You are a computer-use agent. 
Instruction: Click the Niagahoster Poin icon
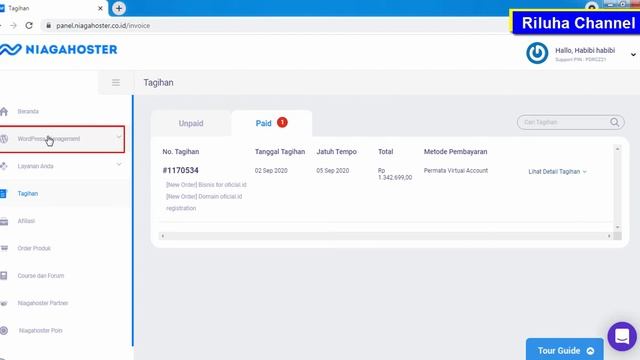pyautogui.click(x=4, y=331)
